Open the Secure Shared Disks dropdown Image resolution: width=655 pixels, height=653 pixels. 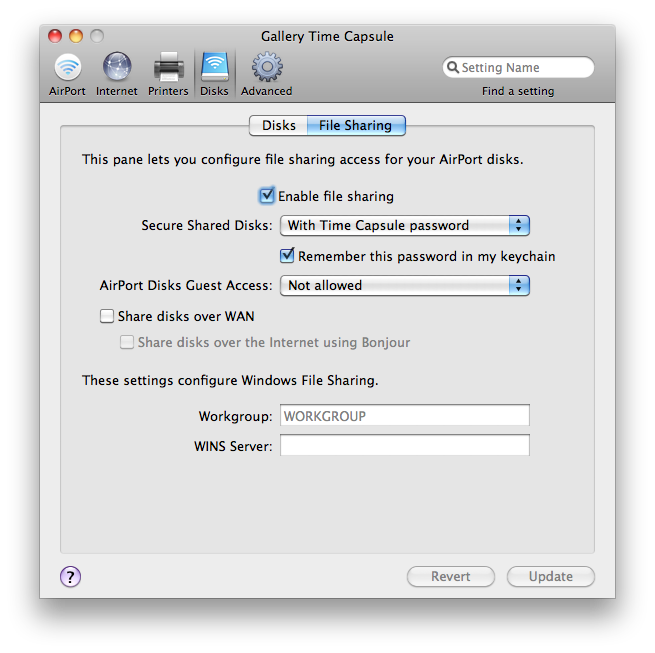pyautogui.click(x=405, y=226)
